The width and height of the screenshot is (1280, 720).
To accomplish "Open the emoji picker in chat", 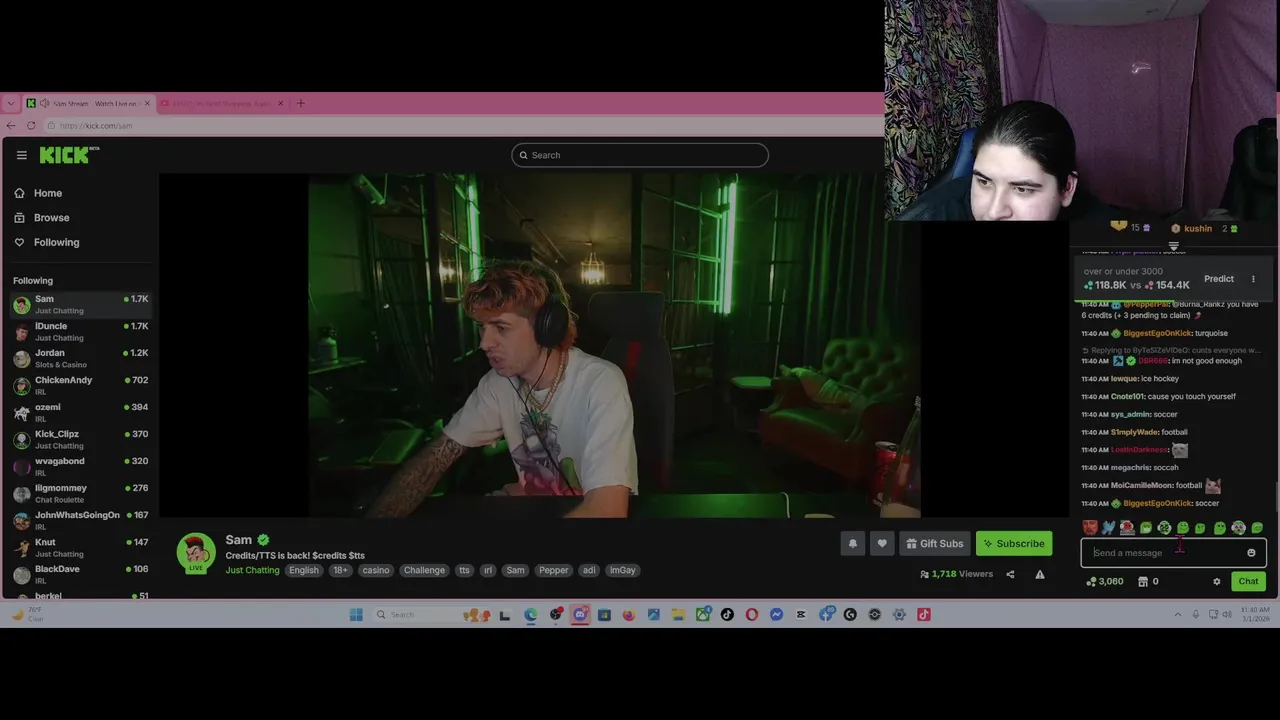I will click(x=1251, y=553).
